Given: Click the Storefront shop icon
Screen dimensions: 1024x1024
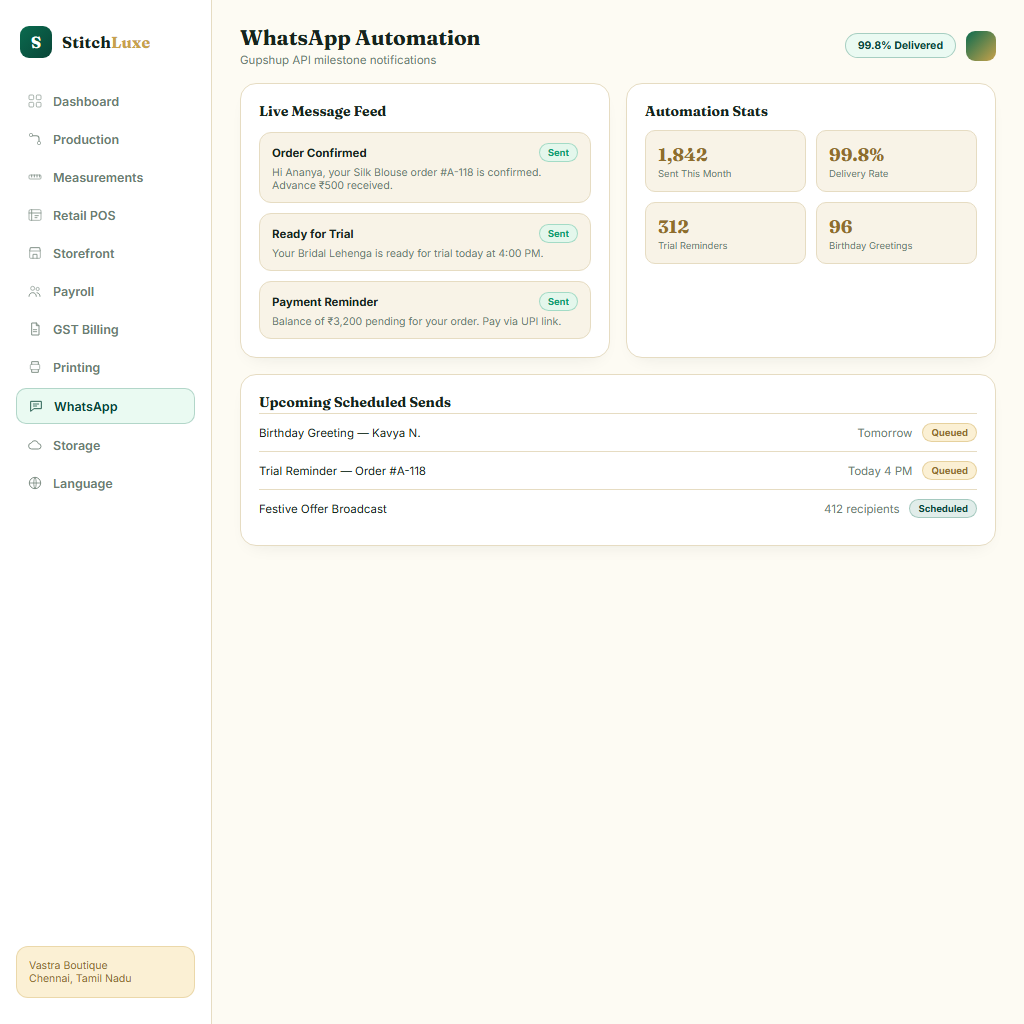Looking at the screenshot, I should (x=35, y=253).
